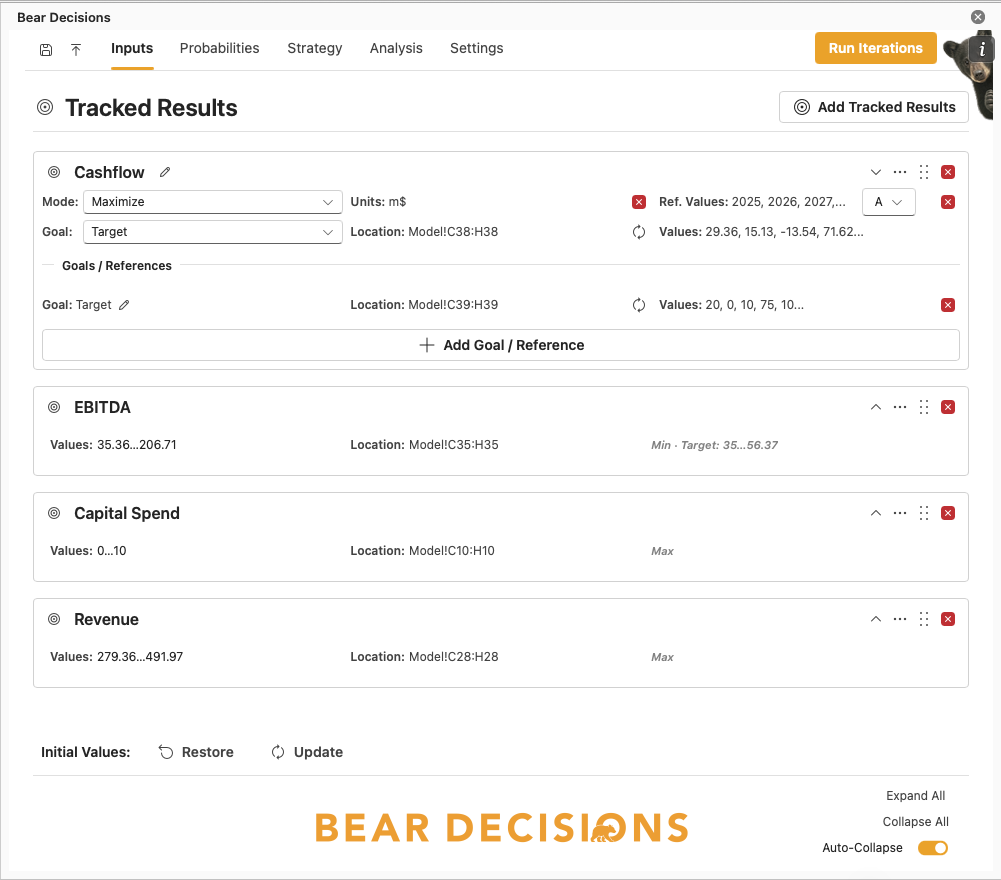
Task: Click the upload arrow icon
Action: point(76,50)
